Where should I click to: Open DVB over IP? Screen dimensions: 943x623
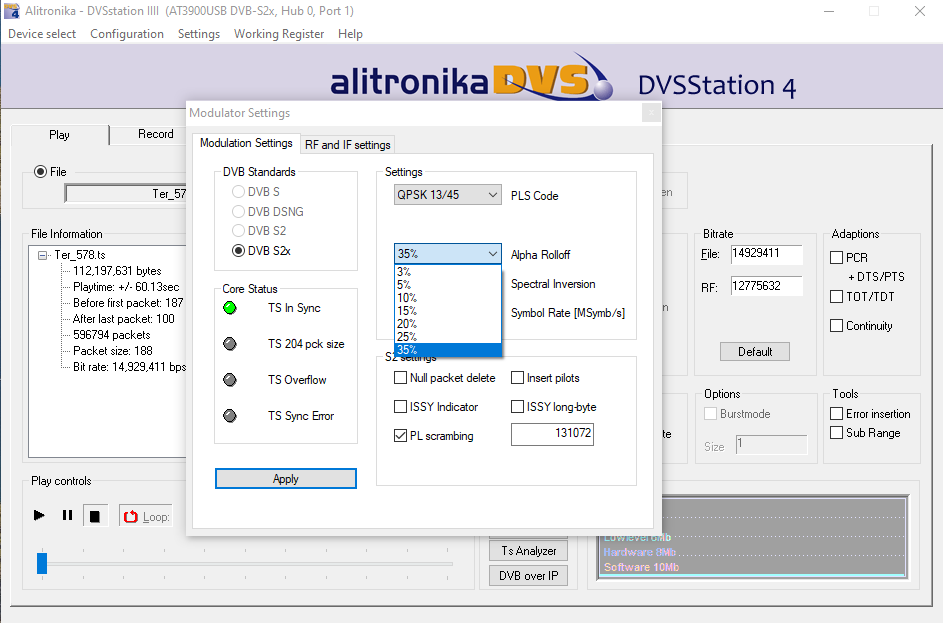(529, 575)
